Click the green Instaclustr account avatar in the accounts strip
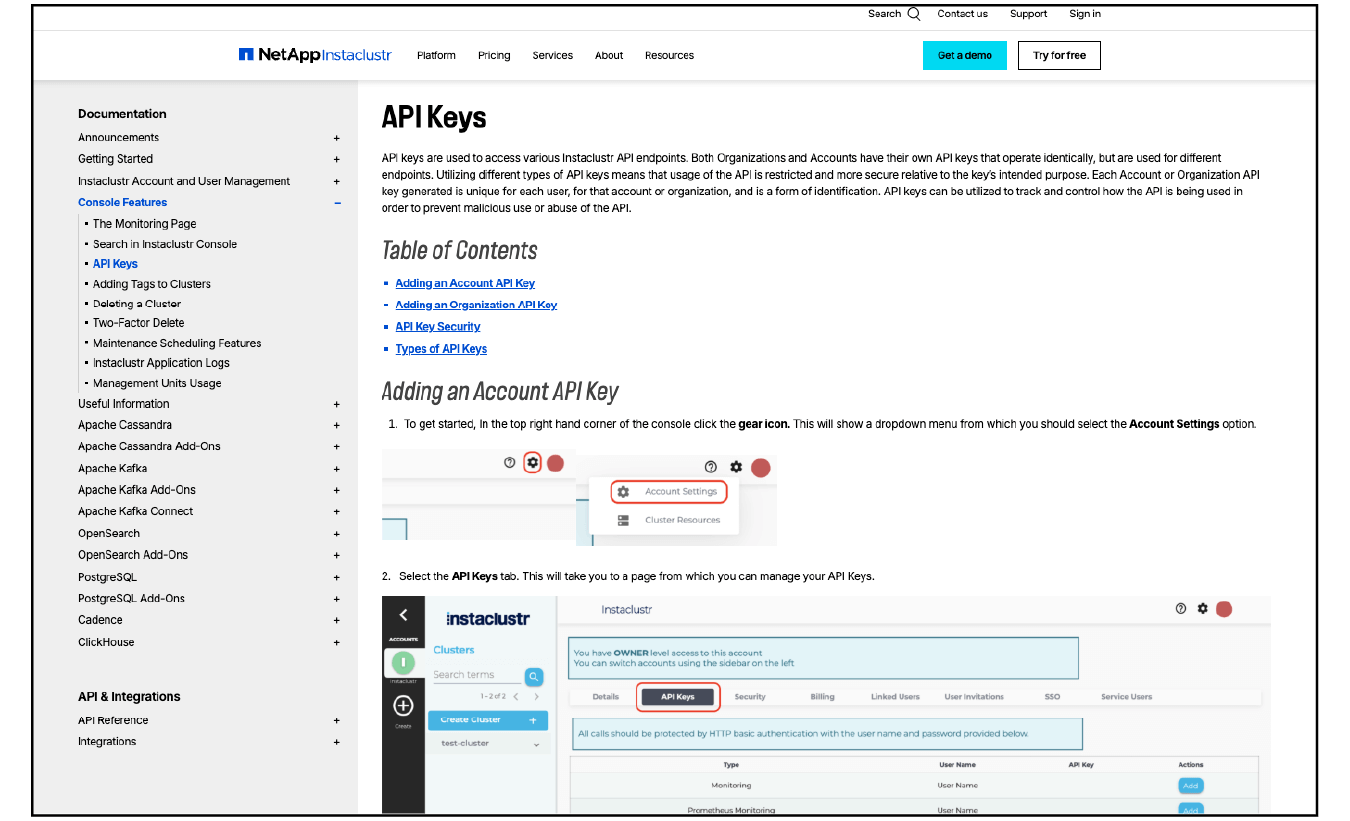Viewport: 1350px width, 821px height. click(404, 662)
